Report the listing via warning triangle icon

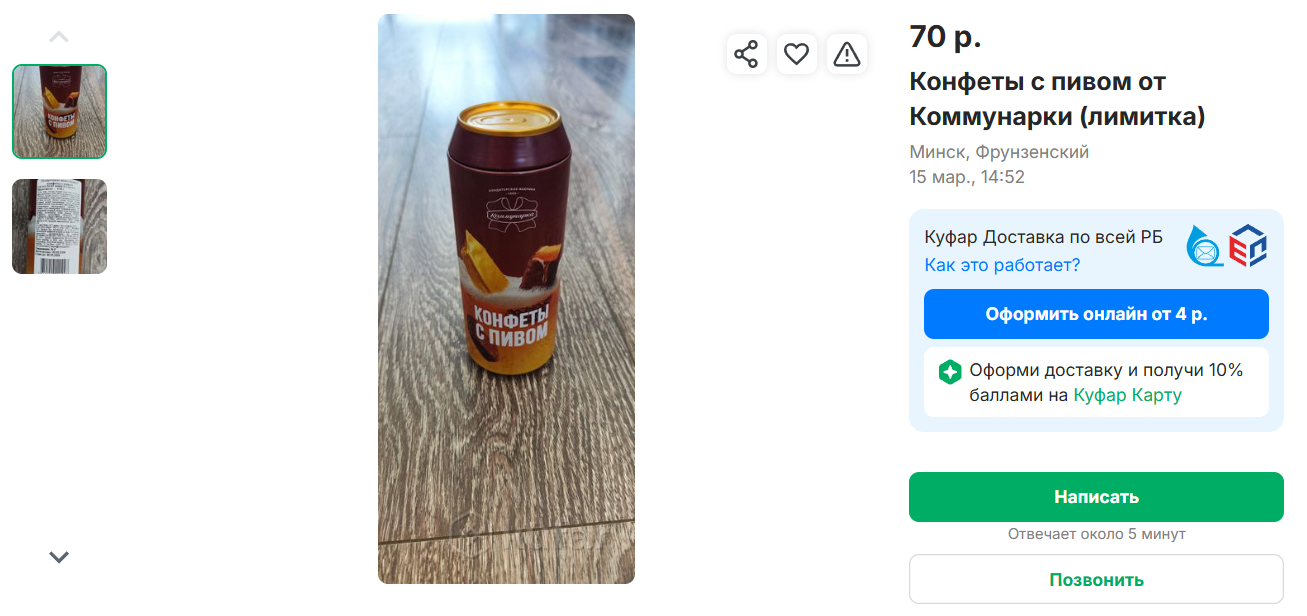(847, 54)
